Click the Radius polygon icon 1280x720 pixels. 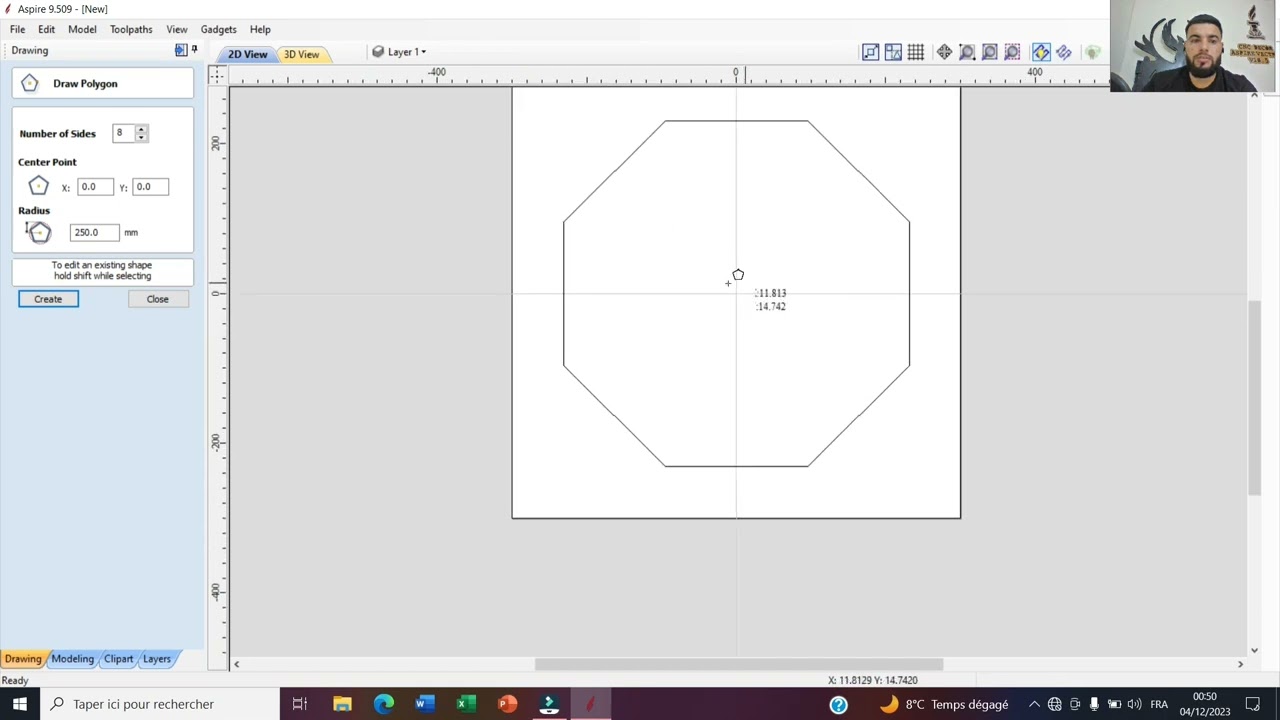click(x=38, y=232)
